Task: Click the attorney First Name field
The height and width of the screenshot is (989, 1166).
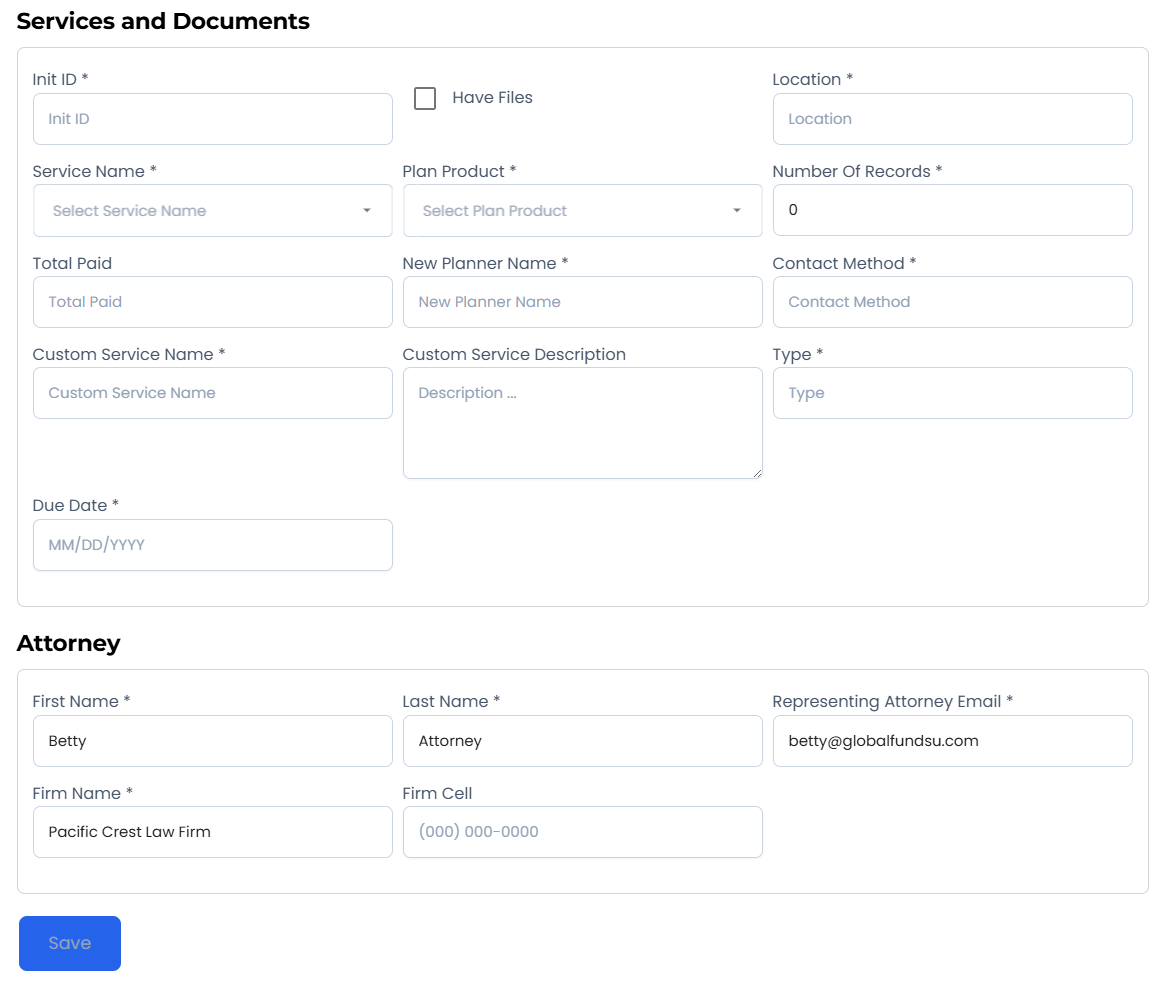Action: point(212,741)
